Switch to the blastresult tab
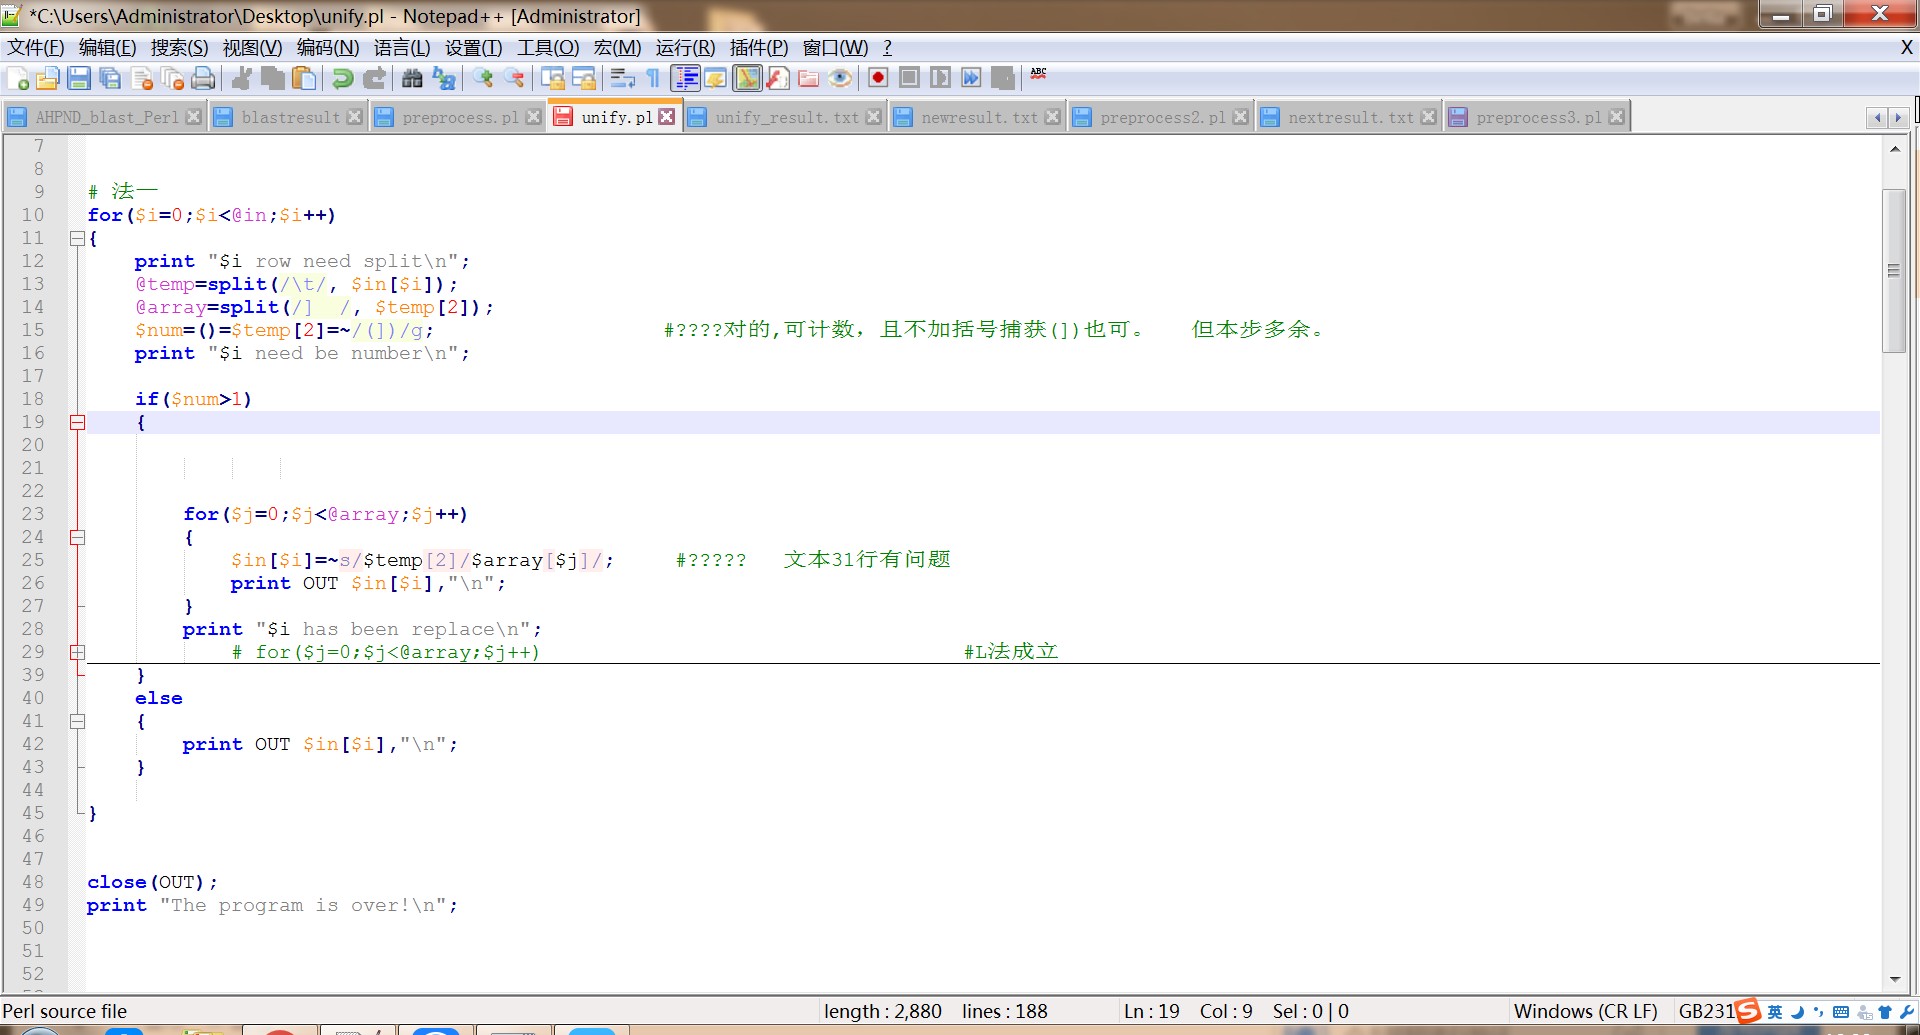The image size is (1920, 1035). point(290,117)
